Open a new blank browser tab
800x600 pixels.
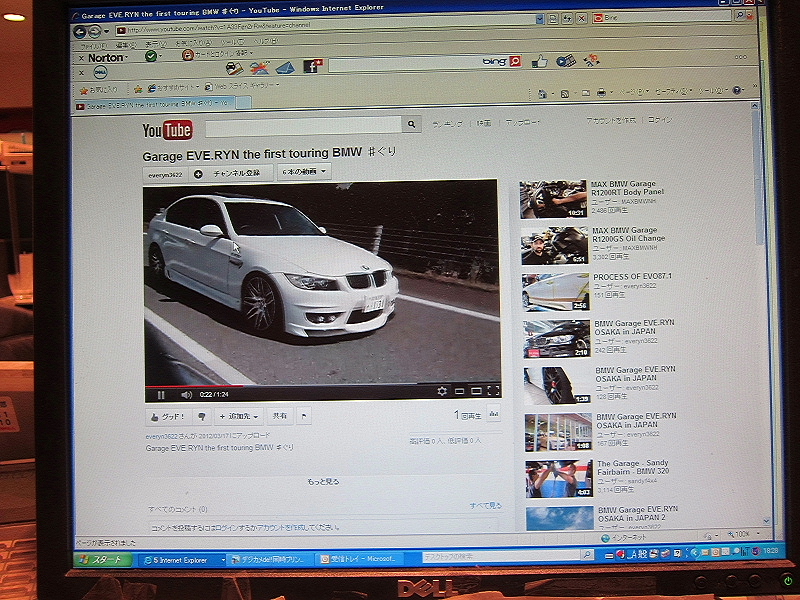pyautogui.click(x=243, y=103)
